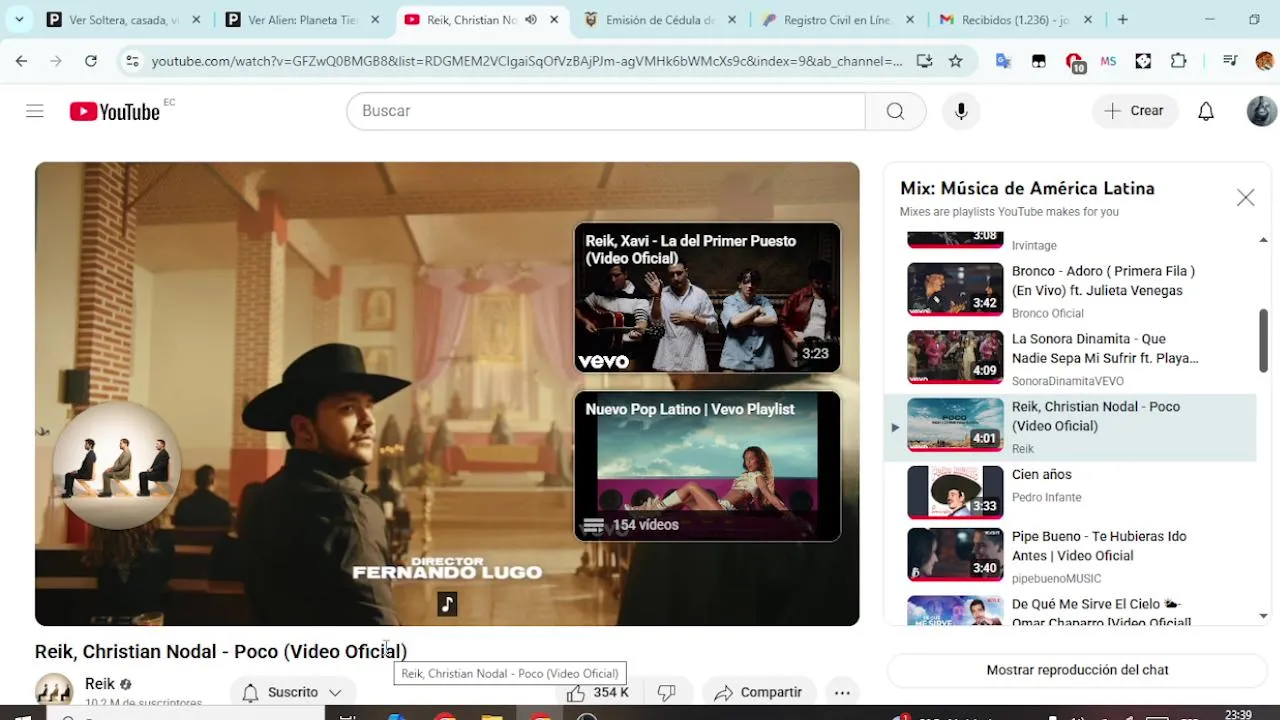Expand the Suscrito subscription dropdown

point(292,692)
